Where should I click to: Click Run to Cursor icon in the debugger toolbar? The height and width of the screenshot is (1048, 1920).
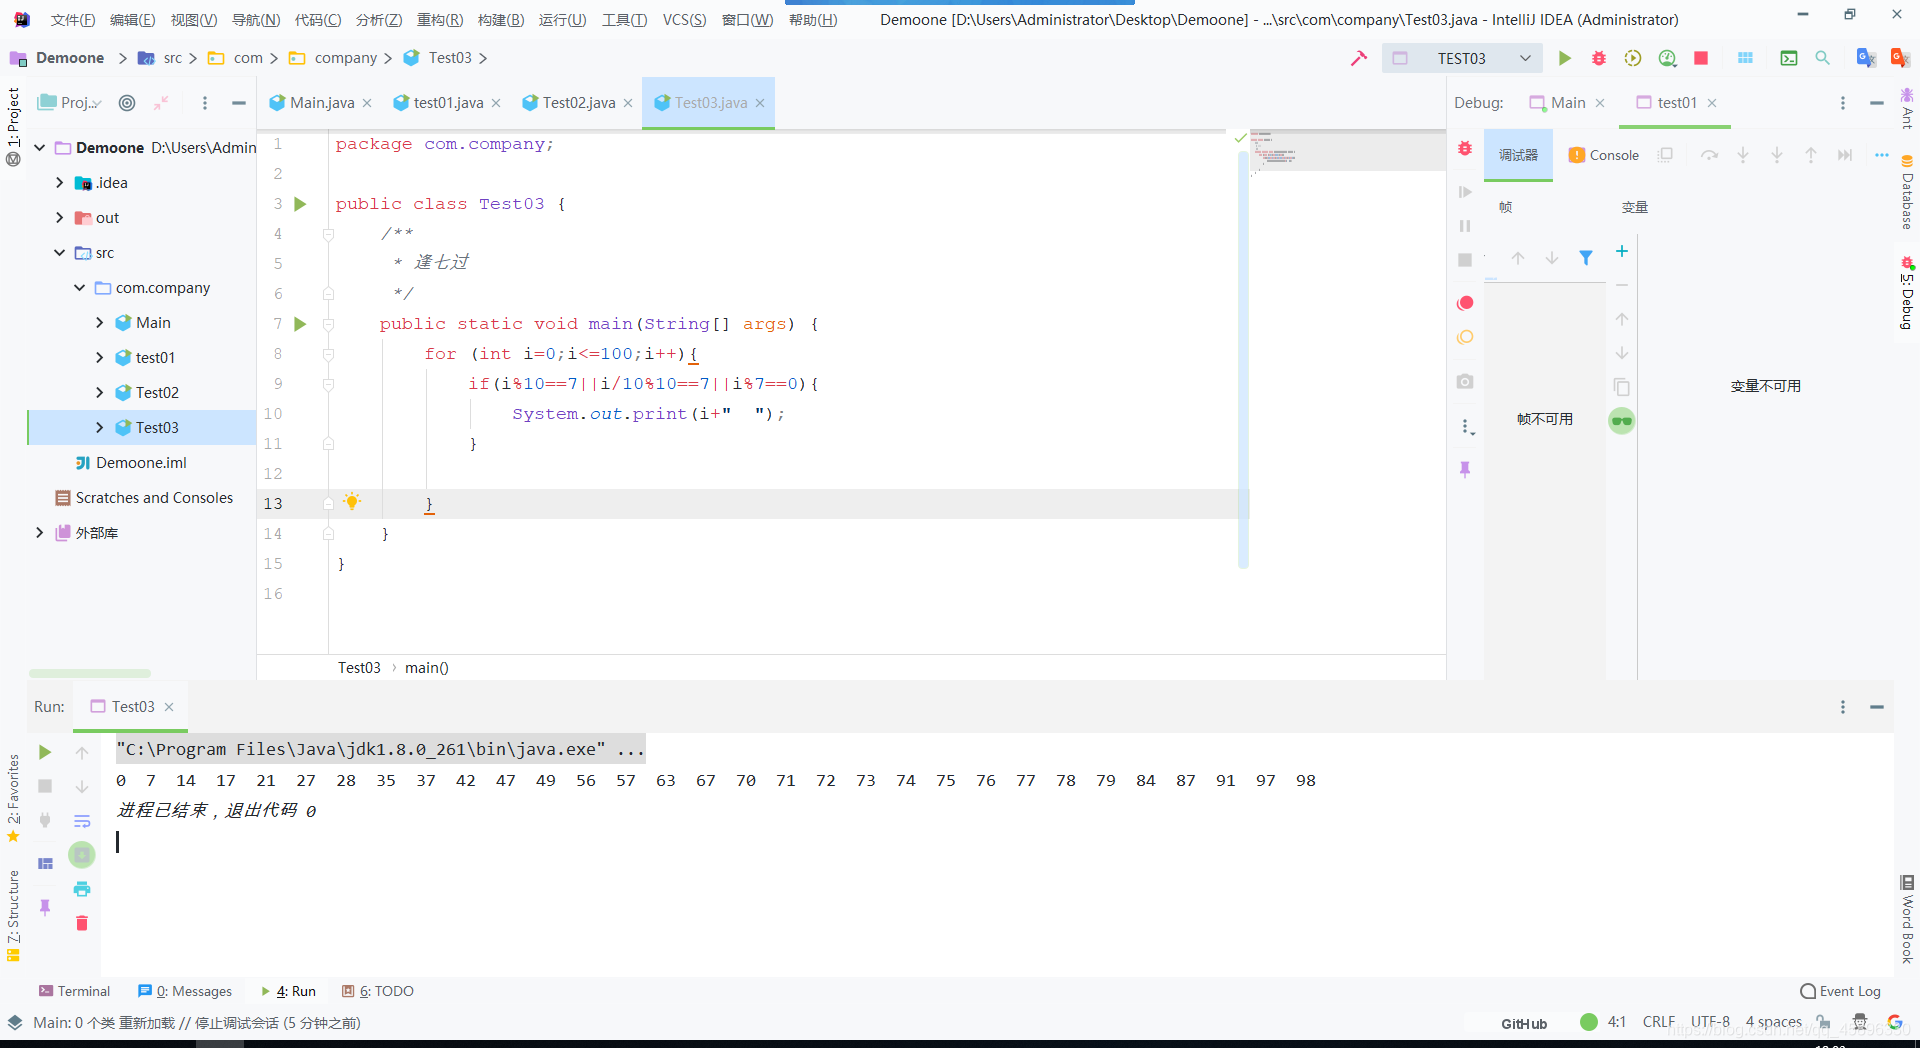coord(1845,155)
